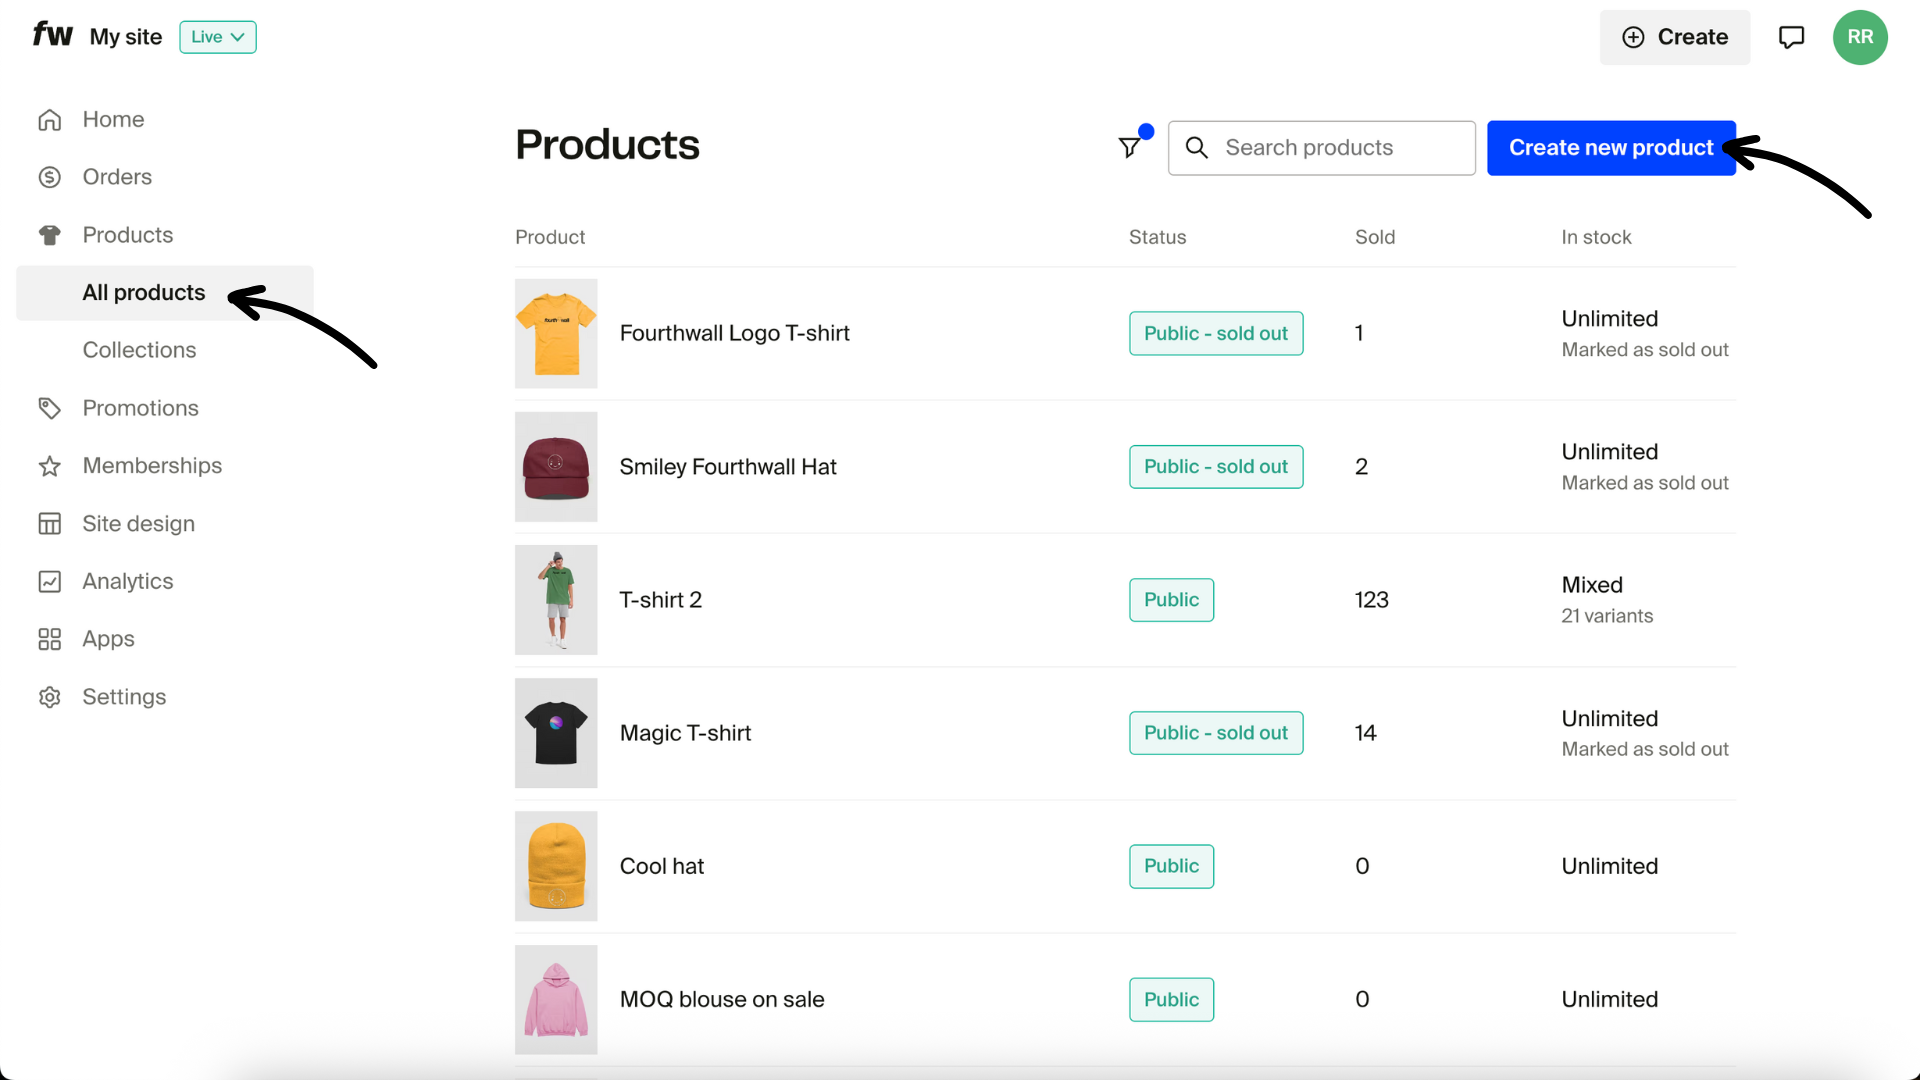Click Cool hat product name
Image resolution: width=1920 pixels, height=1080 pixels.
point(662,866)
